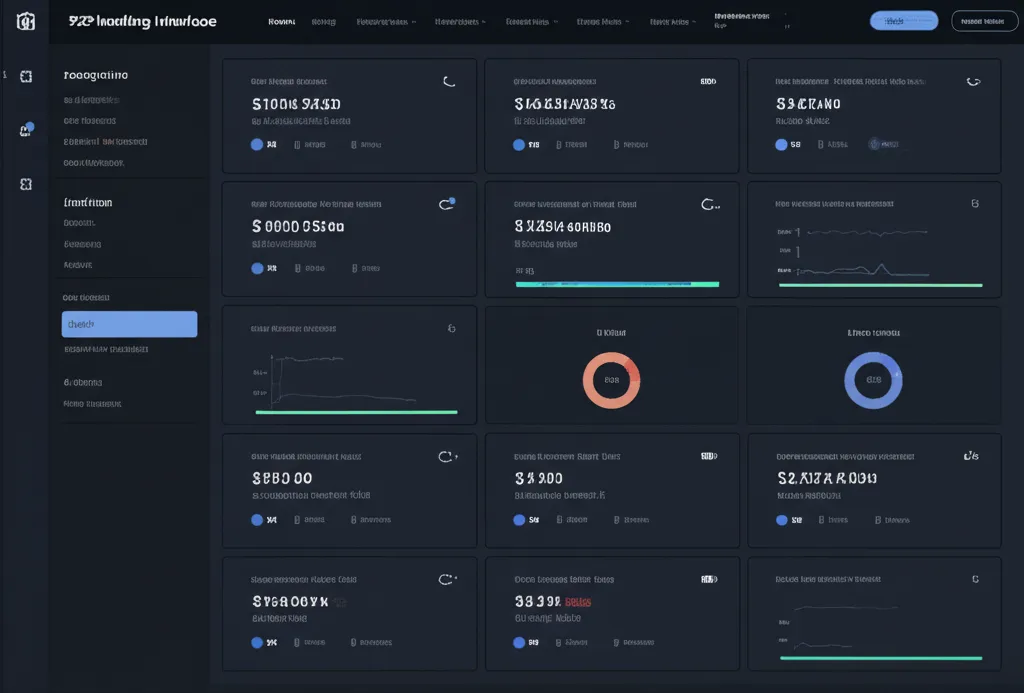This screenshot has height=693, width=1024.
Task: Click corner icon on bottom-right line chart card
Action: pos(974,579)
